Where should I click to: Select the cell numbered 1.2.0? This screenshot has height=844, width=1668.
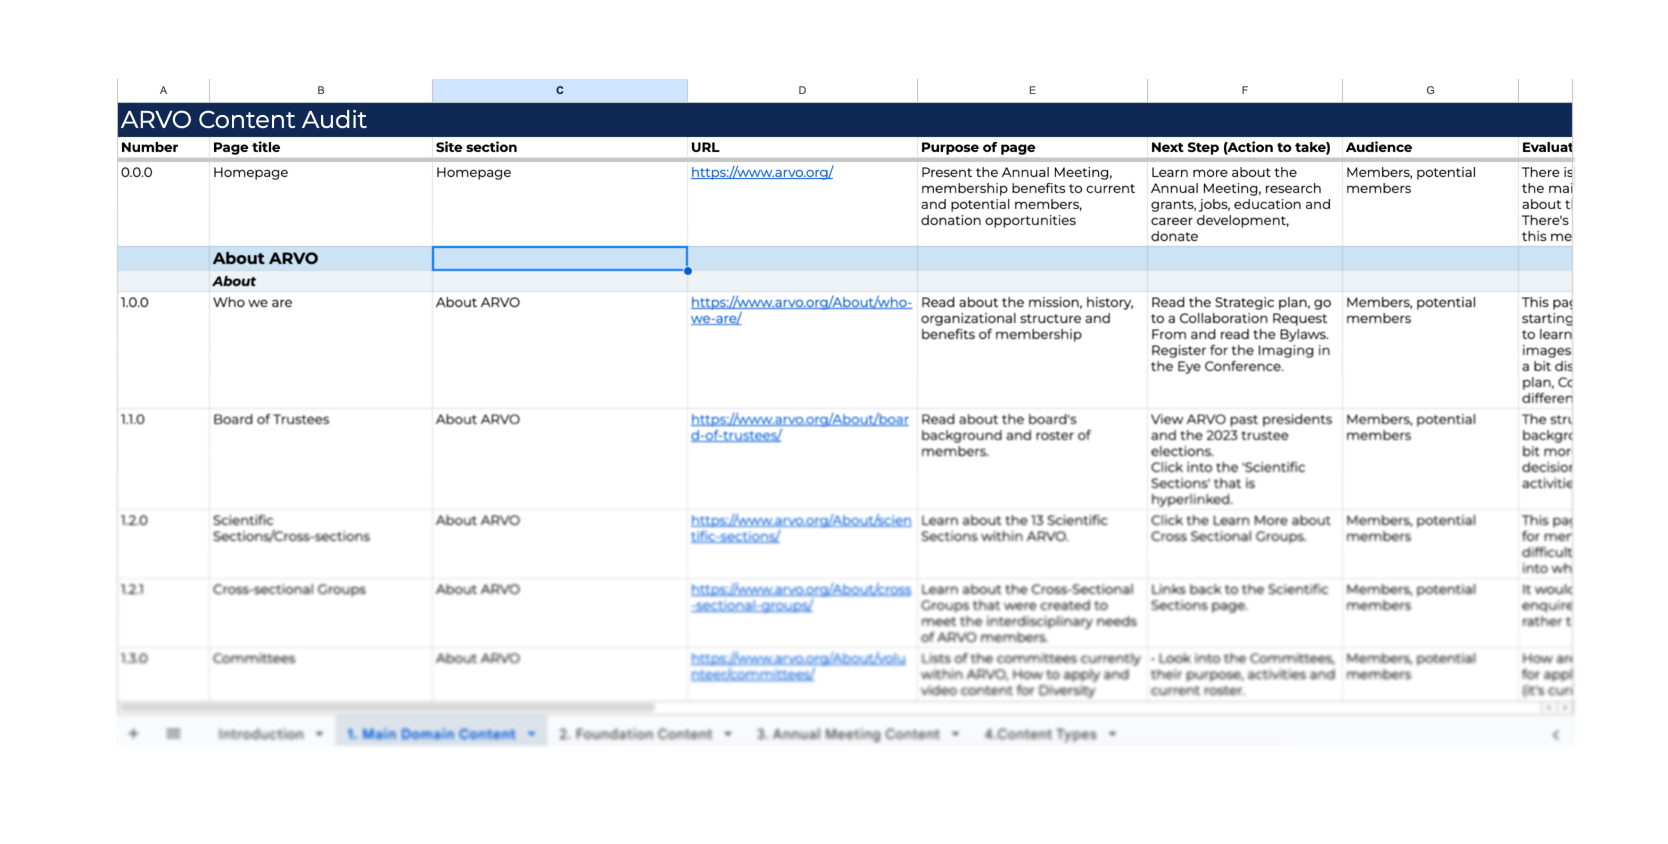[x=164, y=544]
